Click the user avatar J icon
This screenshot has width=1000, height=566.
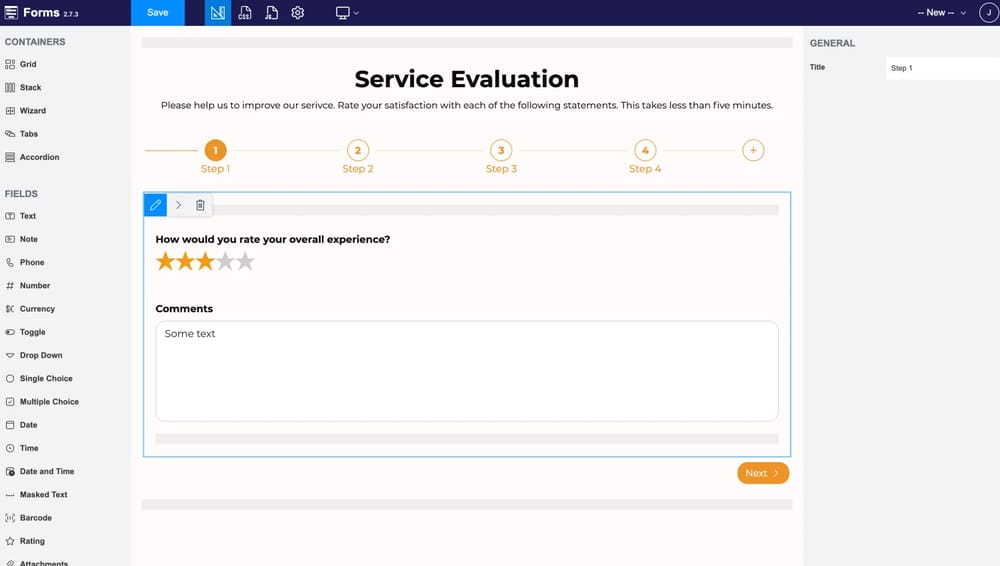[x=986, y=13]
